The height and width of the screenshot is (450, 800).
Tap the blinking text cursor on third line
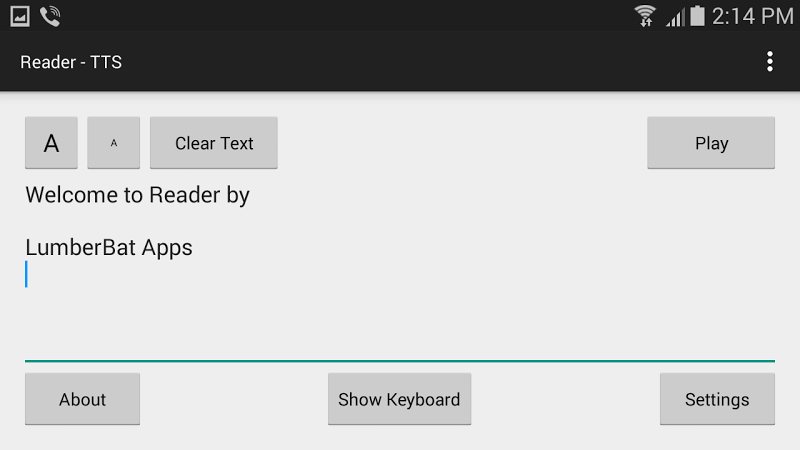click(27, 275)
